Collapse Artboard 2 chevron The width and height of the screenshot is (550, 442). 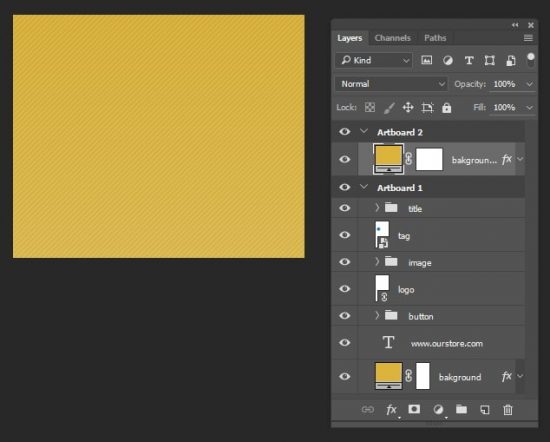(x=364, y=131)
